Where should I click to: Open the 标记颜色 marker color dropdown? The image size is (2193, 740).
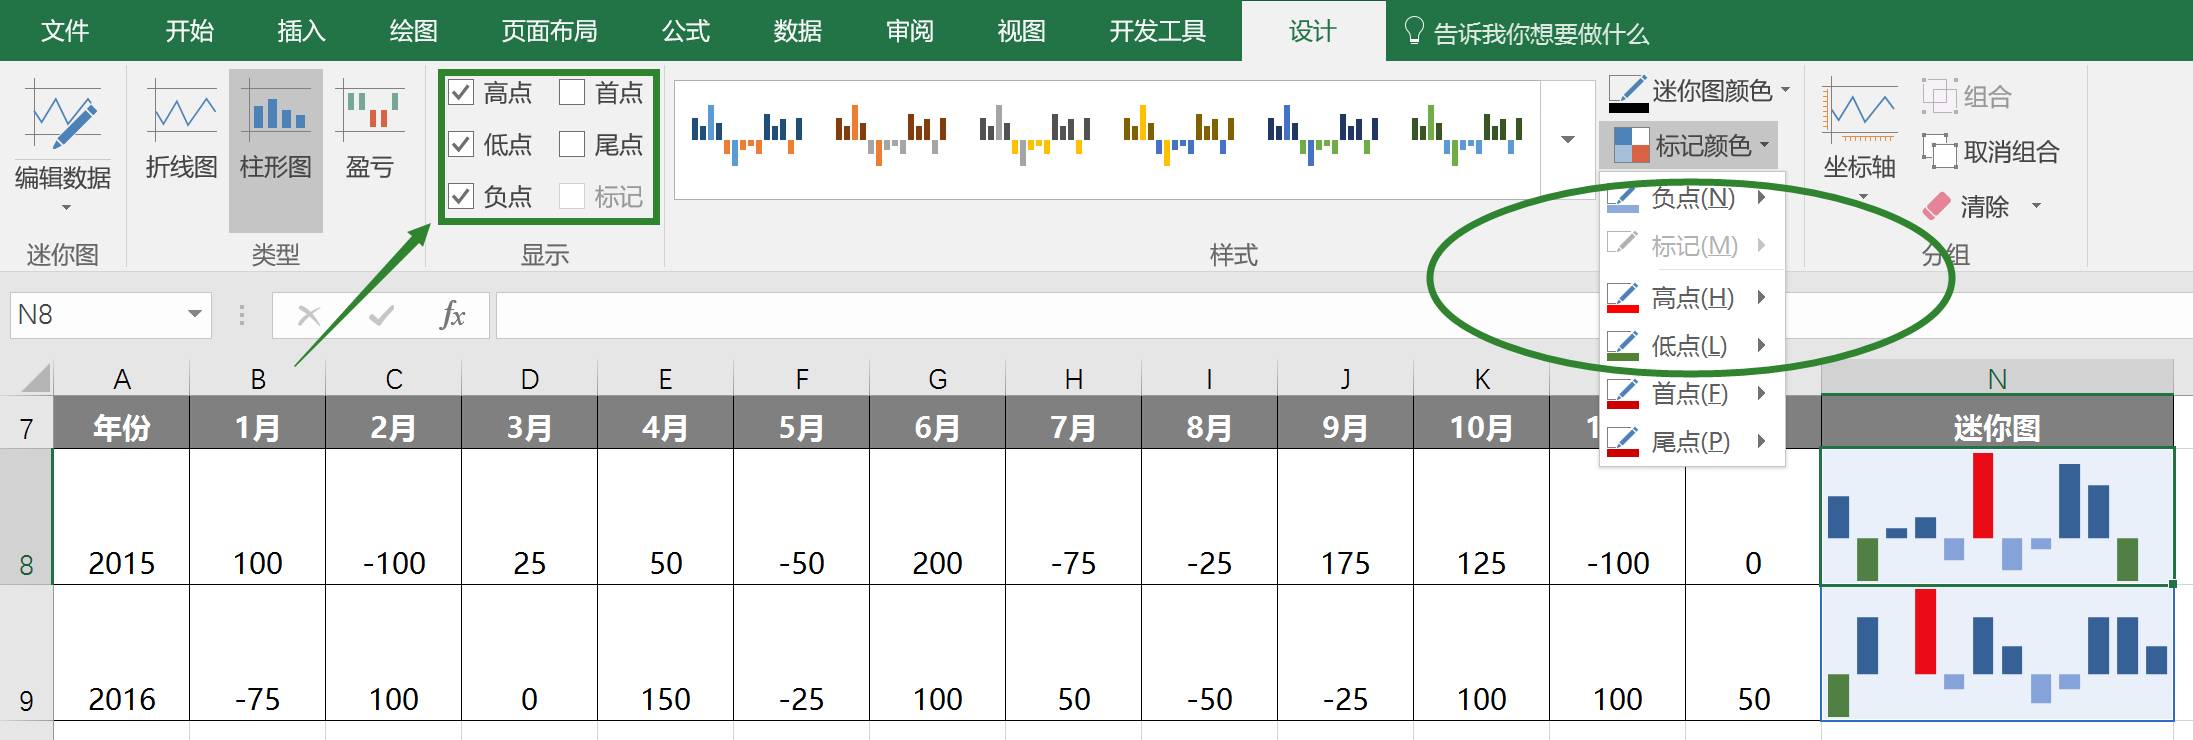click(1691, 146)
